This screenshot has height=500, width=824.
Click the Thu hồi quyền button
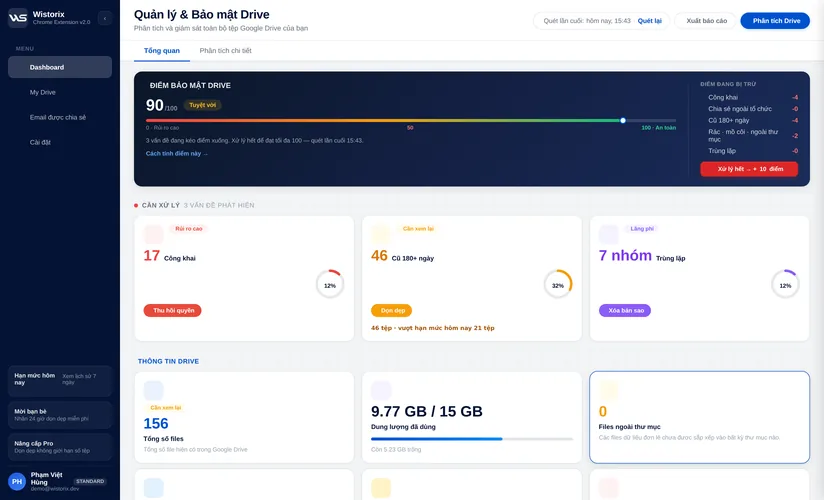coord(172,311)
